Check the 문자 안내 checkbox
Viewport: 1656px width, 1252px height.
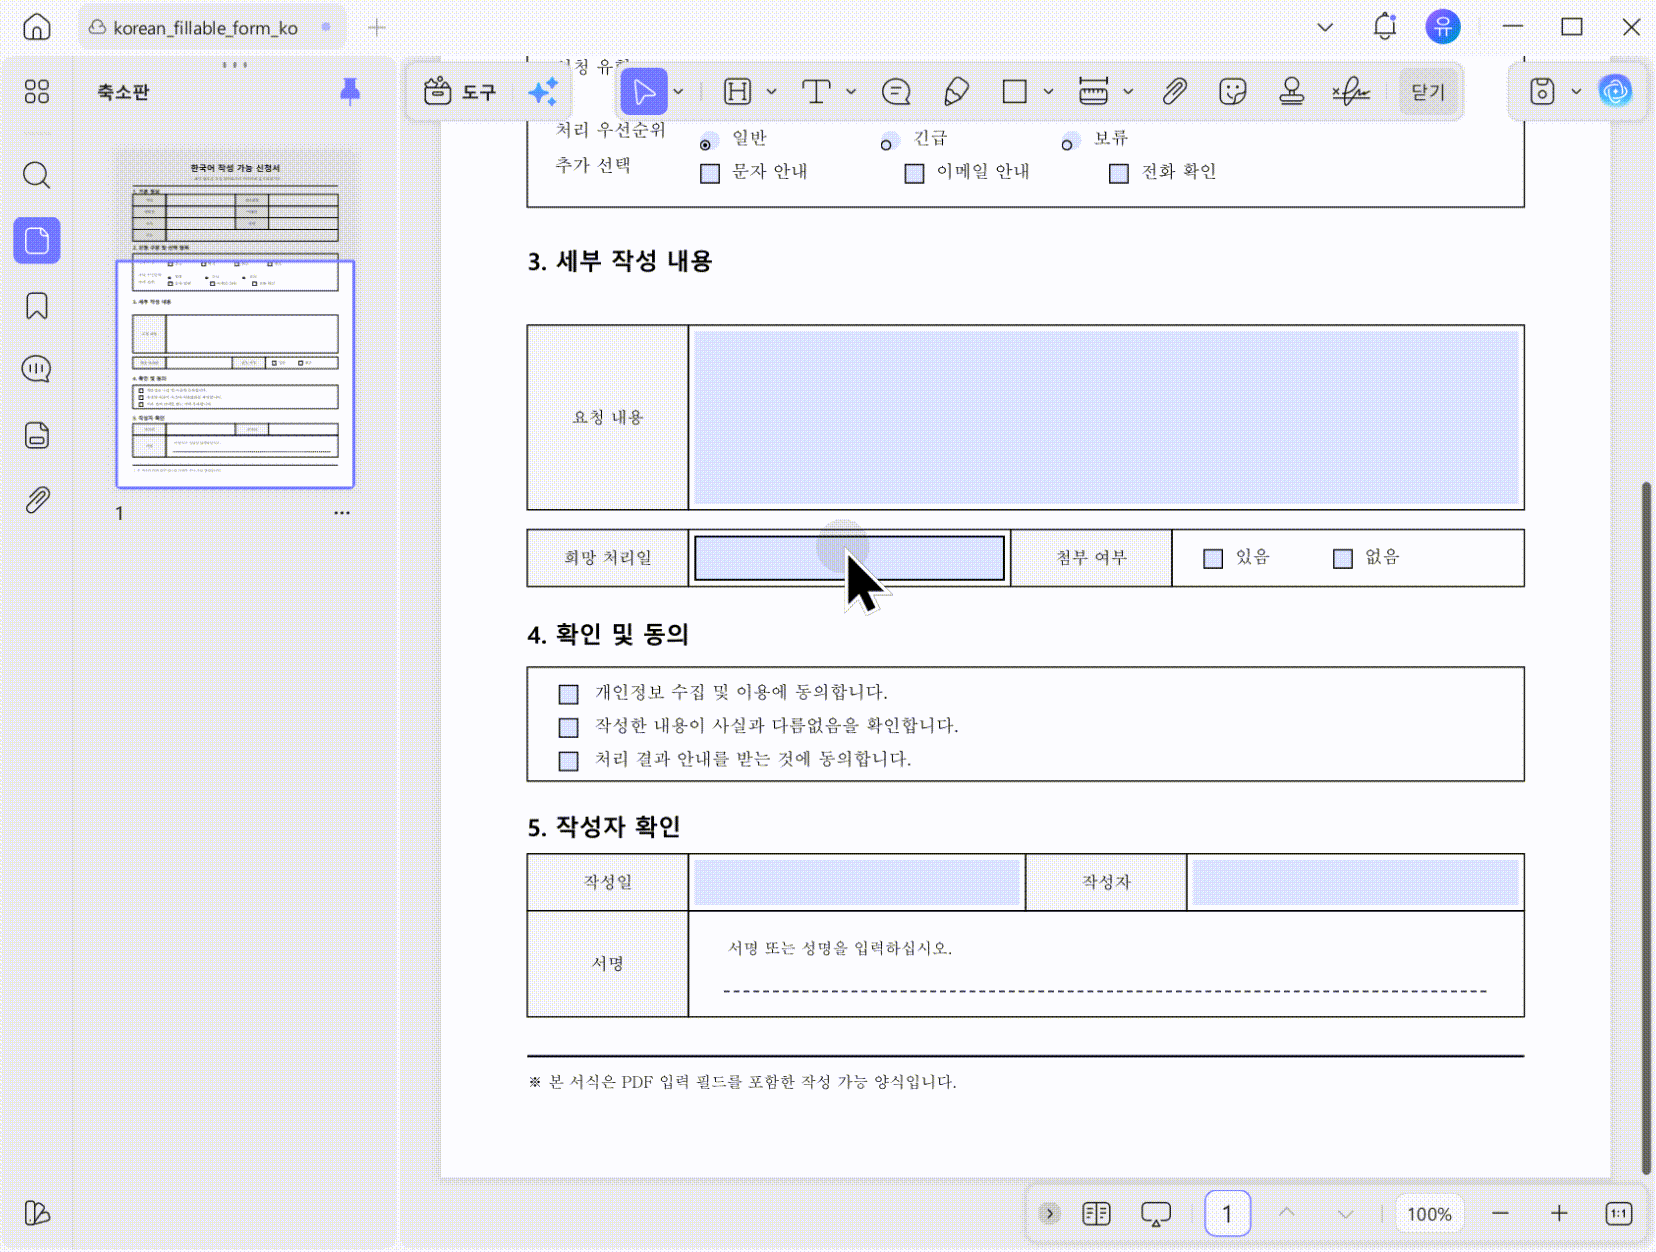[x=710, y=174]
